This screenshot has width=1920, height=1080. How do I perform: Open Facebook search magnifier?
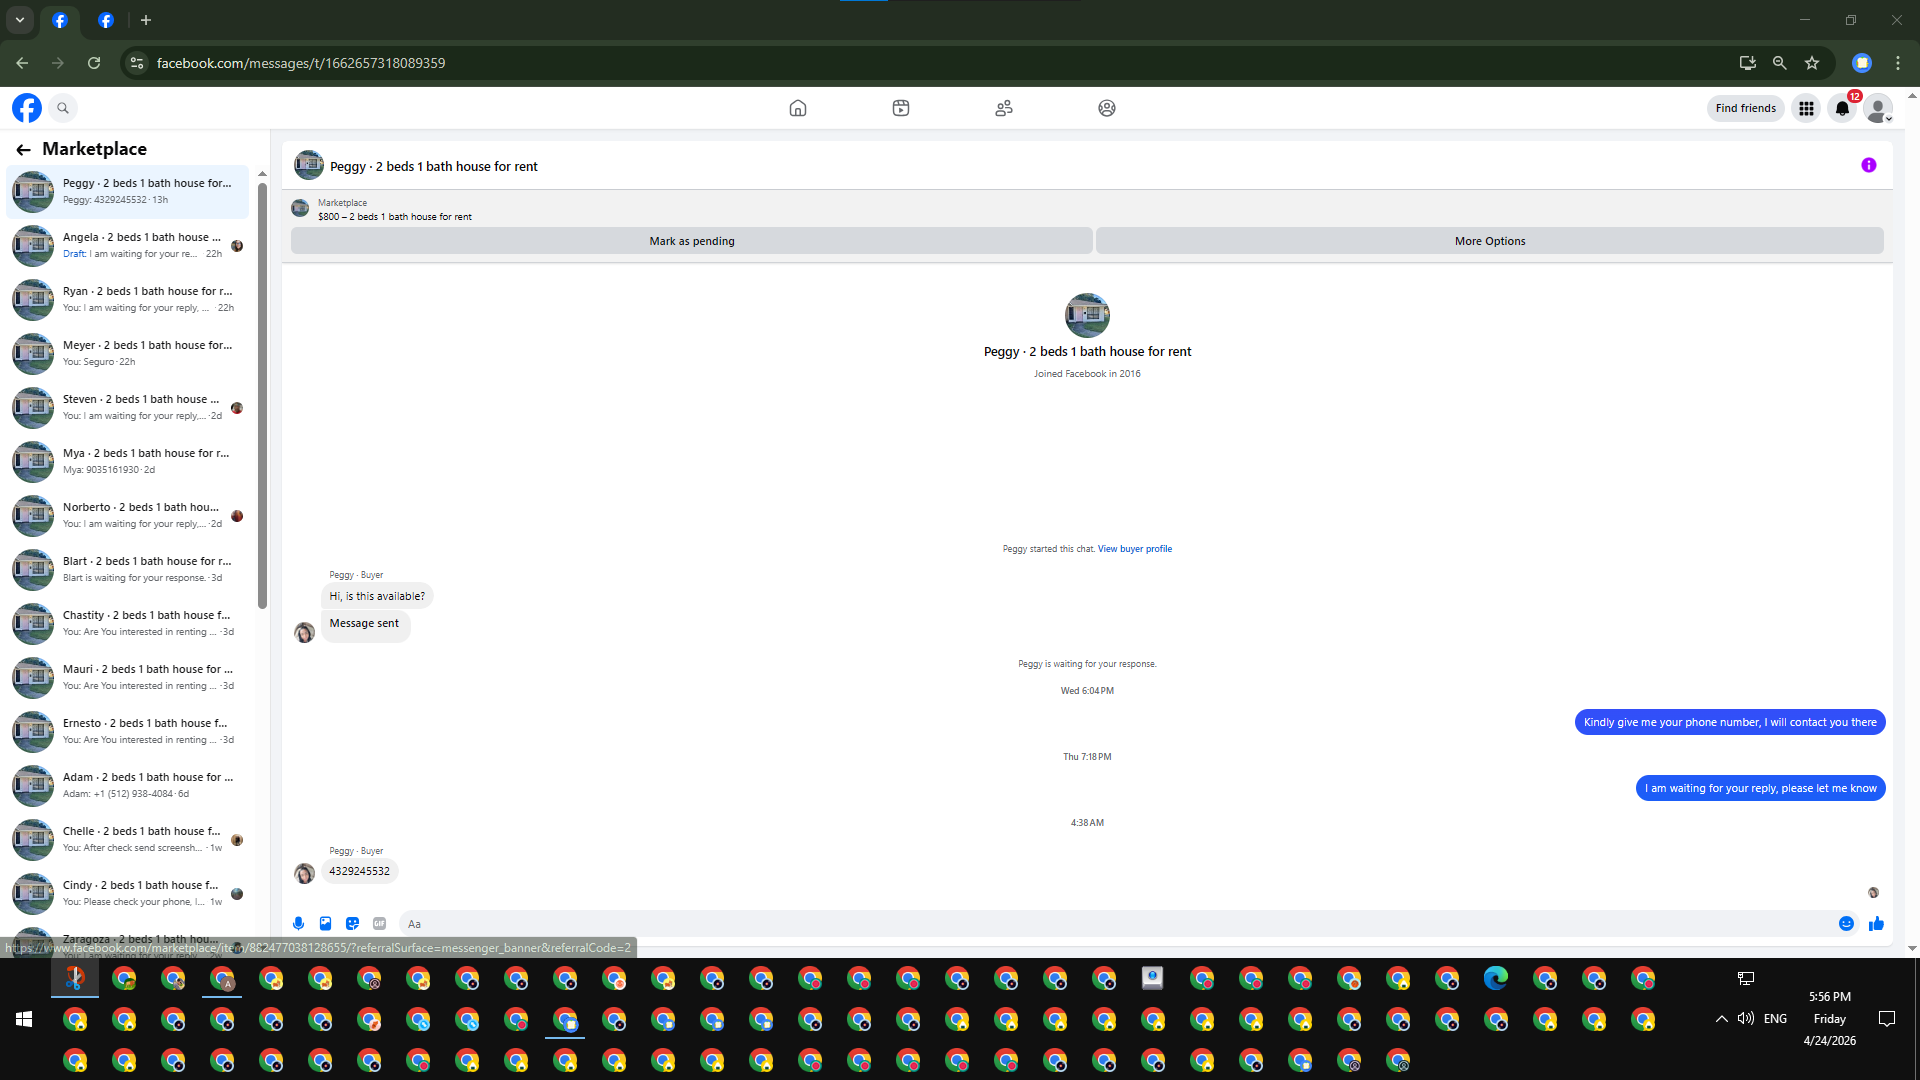(63, 108)
